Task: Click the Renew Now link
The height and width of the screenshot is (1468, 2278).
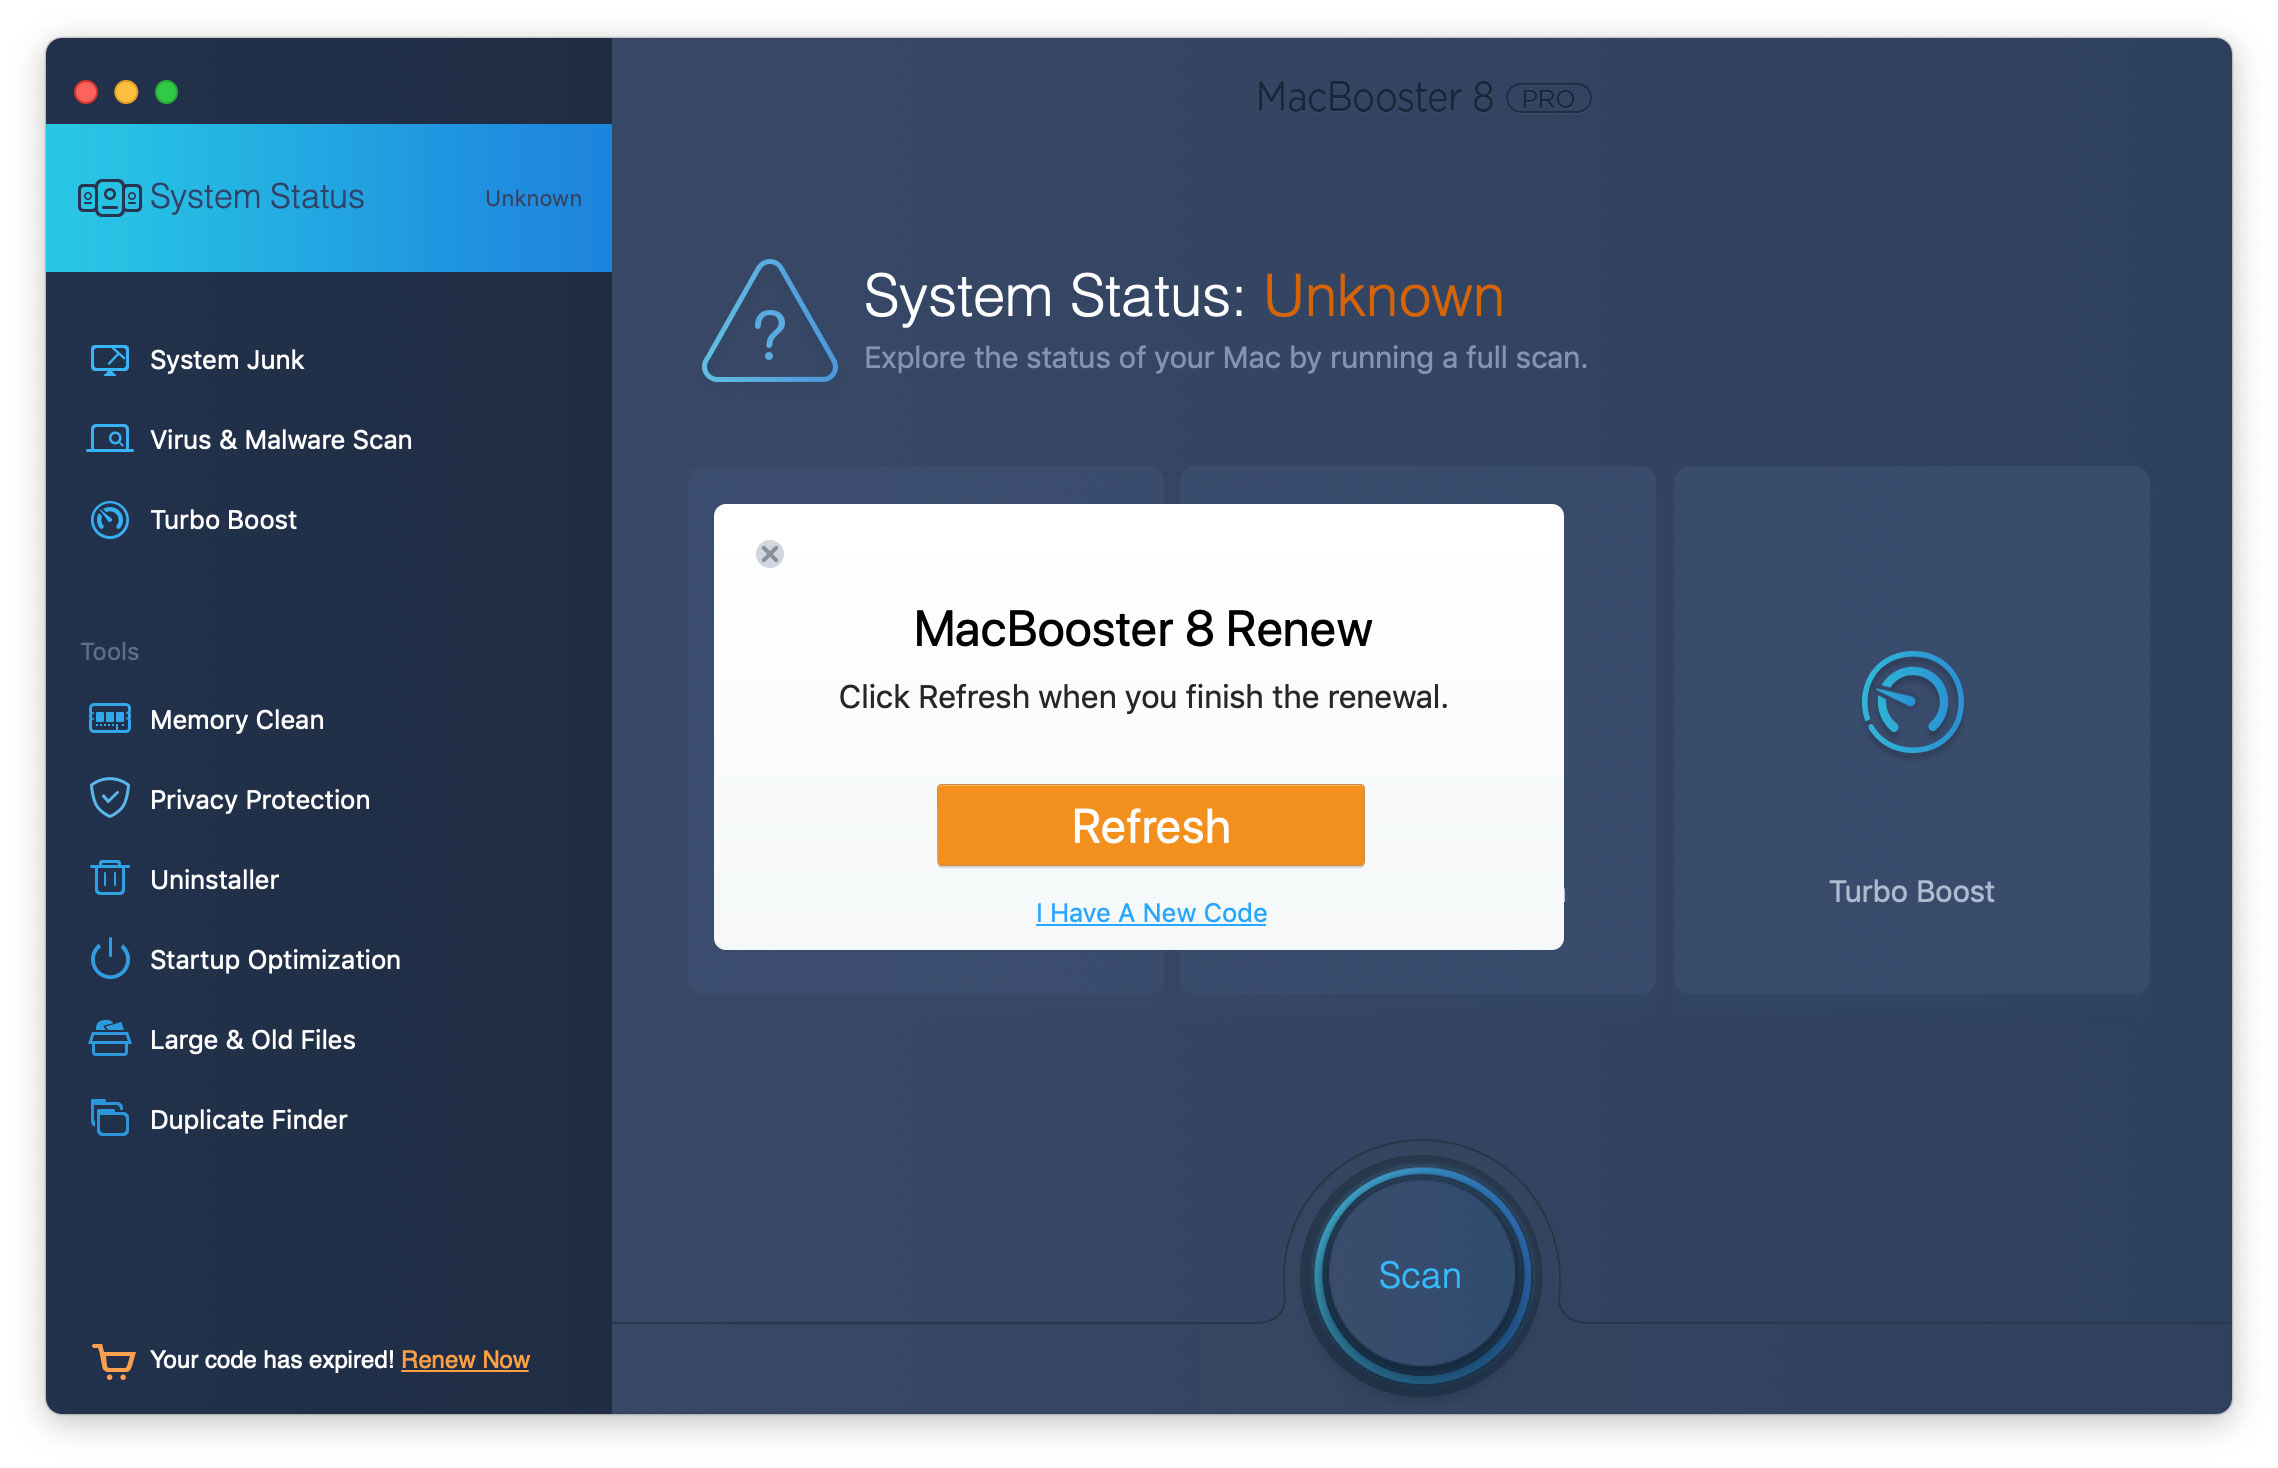Action: [465, 1360]
